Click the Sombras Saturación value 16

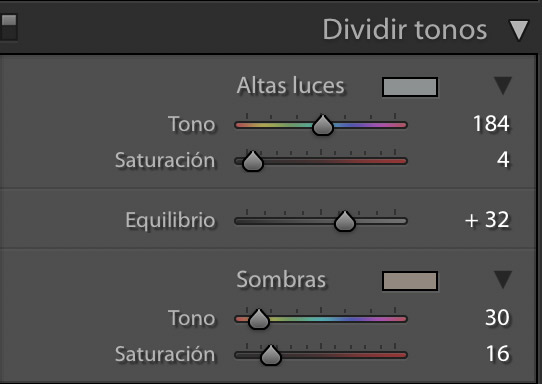498,354
